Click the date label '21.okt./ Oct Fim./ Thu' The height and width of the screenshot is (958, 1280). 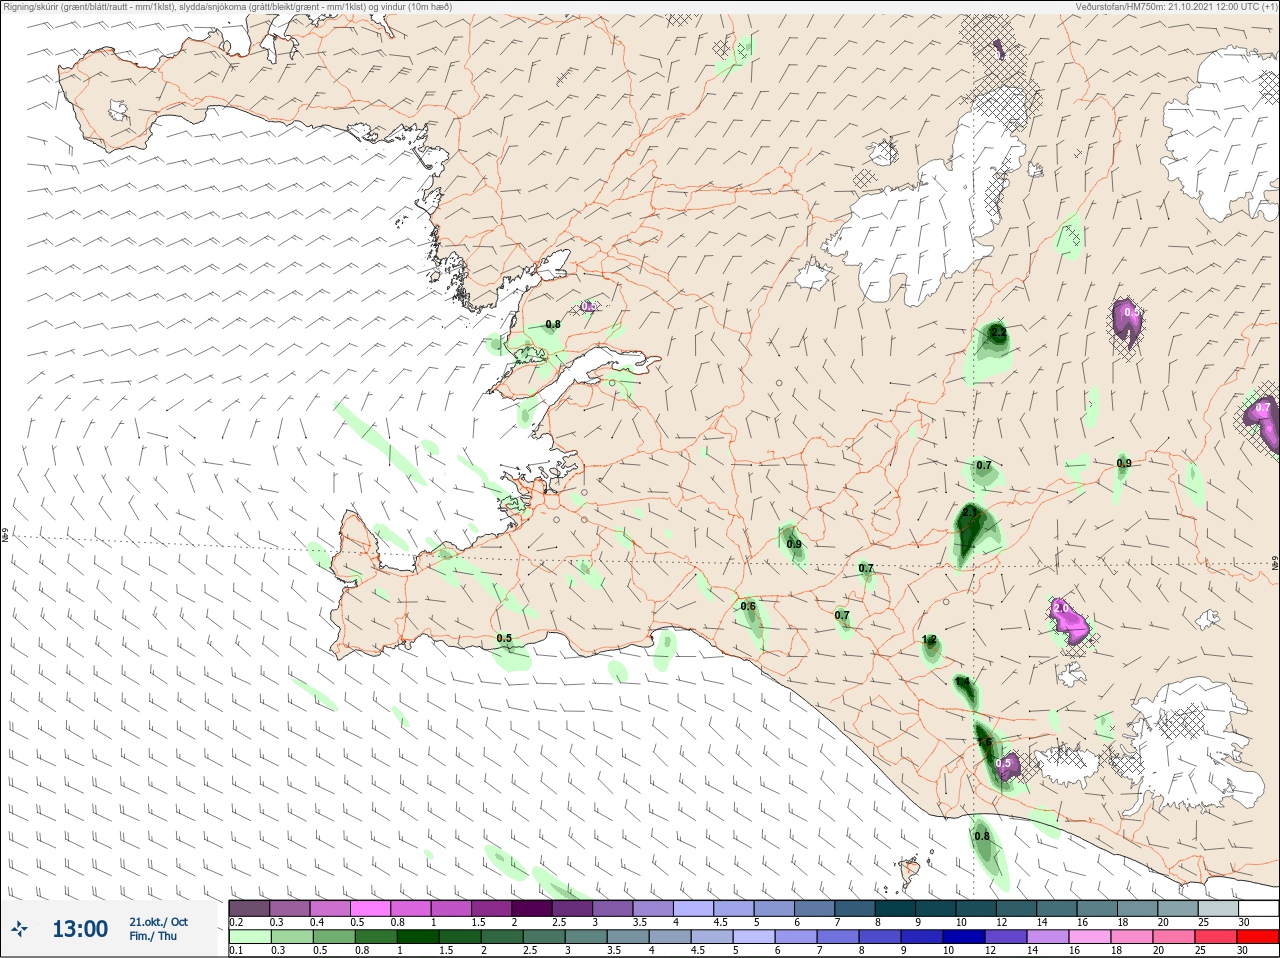tap(158, 929)
